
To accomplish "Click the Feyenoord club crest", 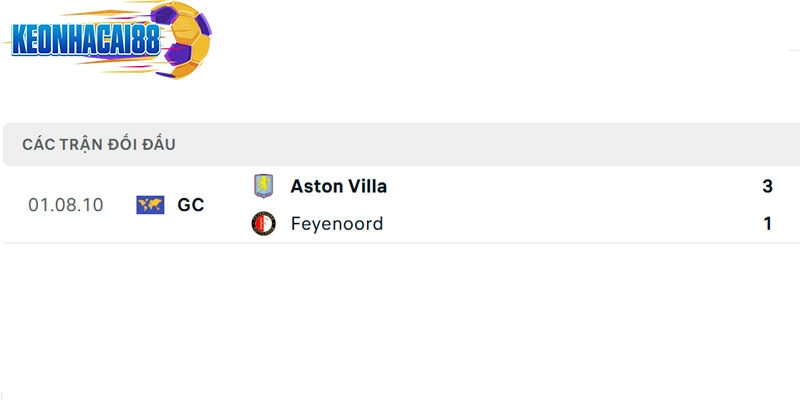I will 263,224.
